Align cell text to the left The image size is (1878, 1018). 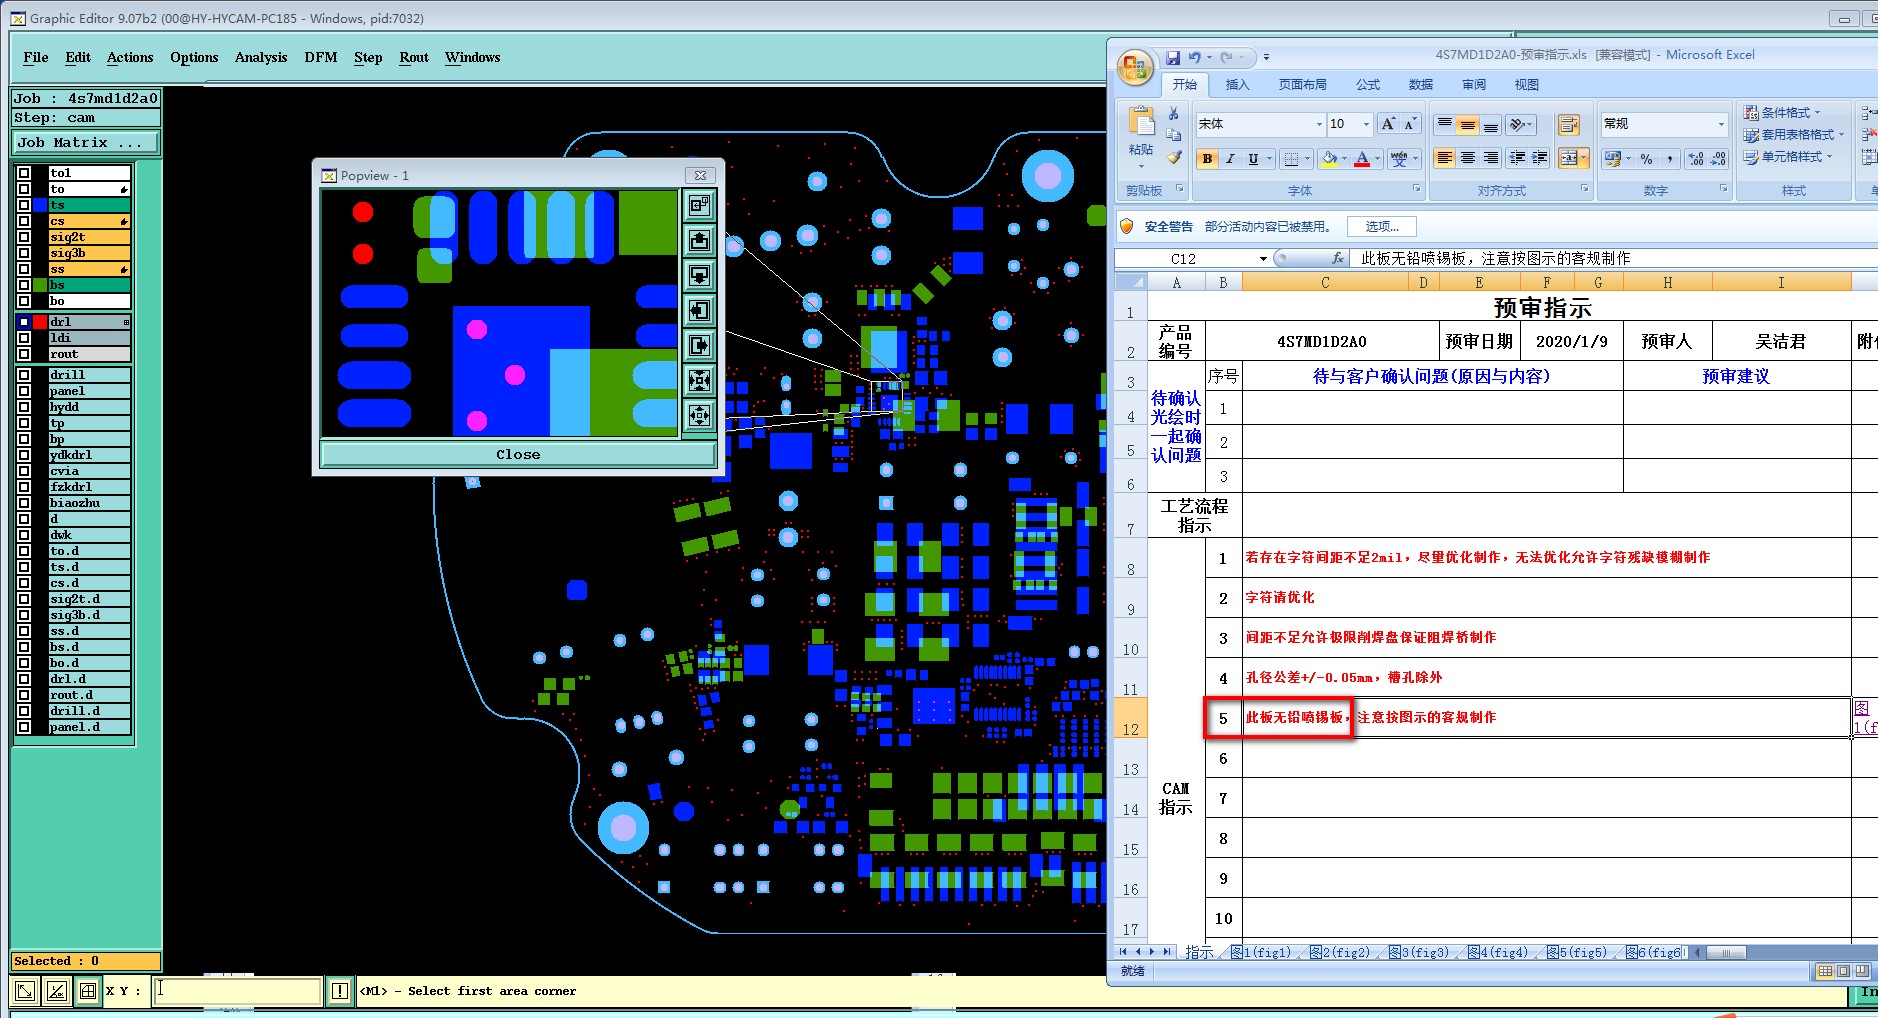pos(1444,158)
